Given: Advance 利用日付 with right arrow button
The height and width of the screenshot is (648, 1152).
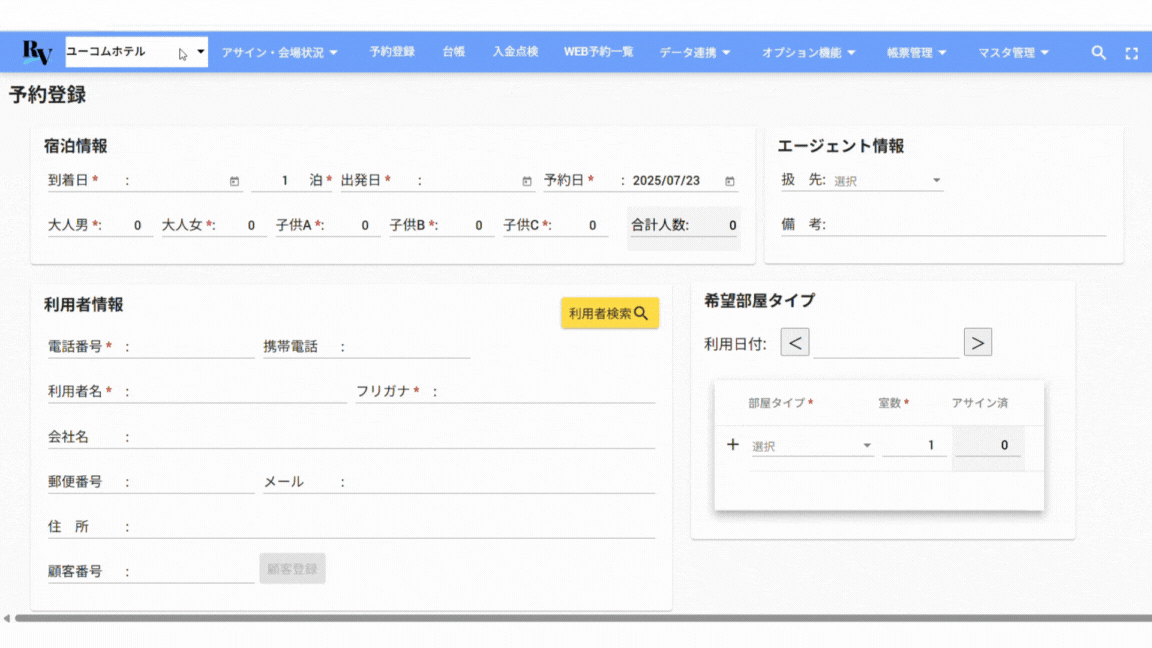Looking at the screenshot, I should pyautogui.click(x=977, y=343).
